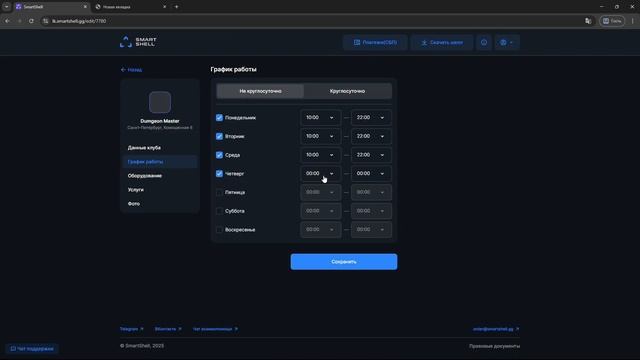Open Вторник opening time dropdown
Image resolution: width=640 pixels, height=360 pixels.
[x=320, y=136]
